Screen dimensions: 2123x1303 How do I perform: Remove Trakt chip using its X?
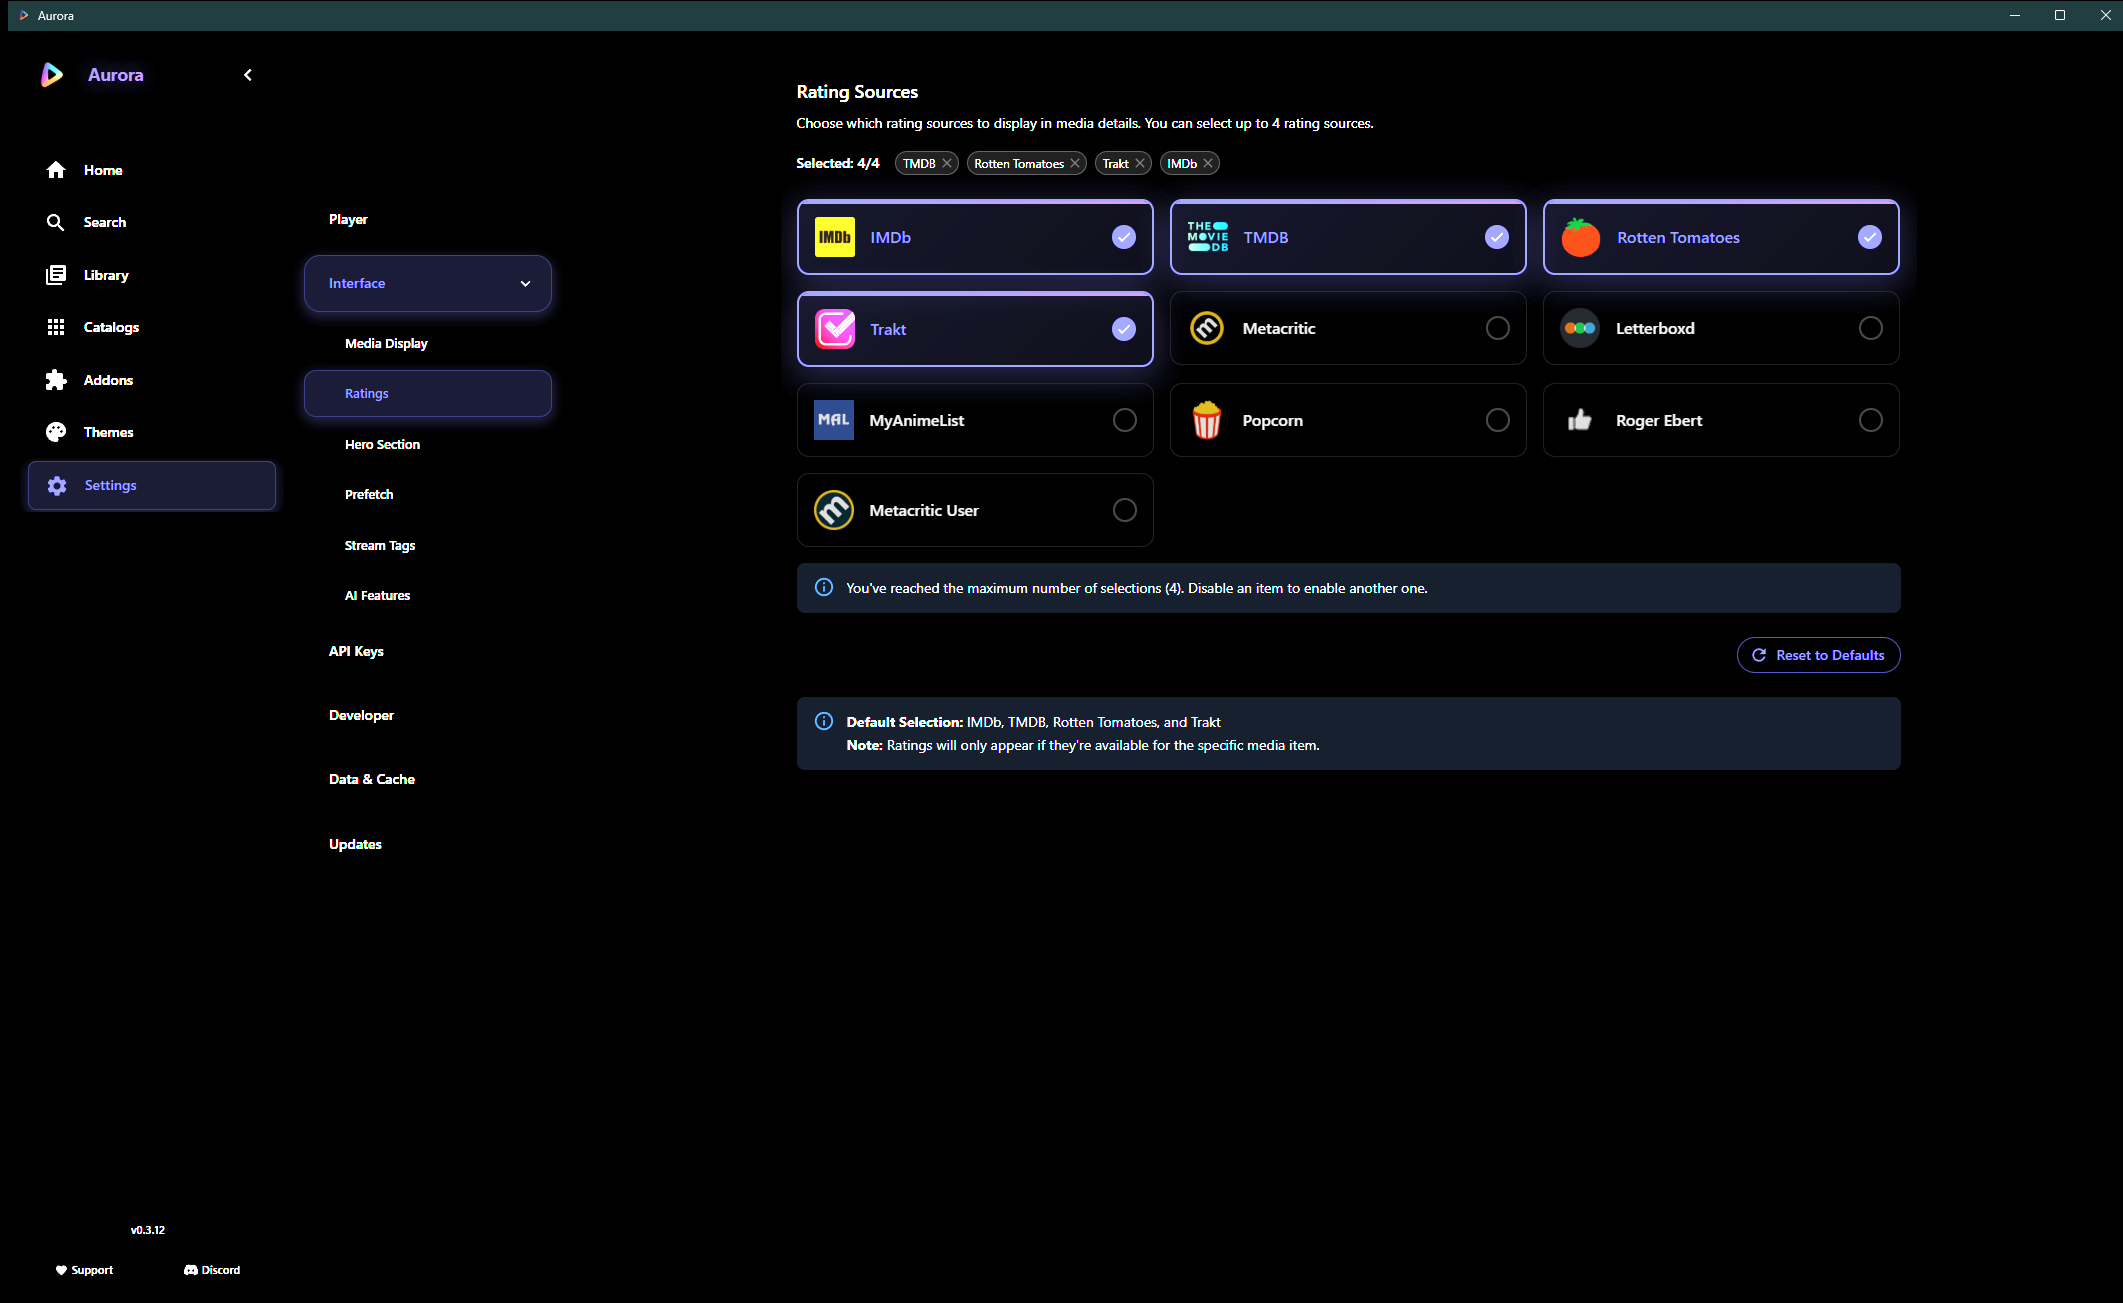tap(1140, 163)
